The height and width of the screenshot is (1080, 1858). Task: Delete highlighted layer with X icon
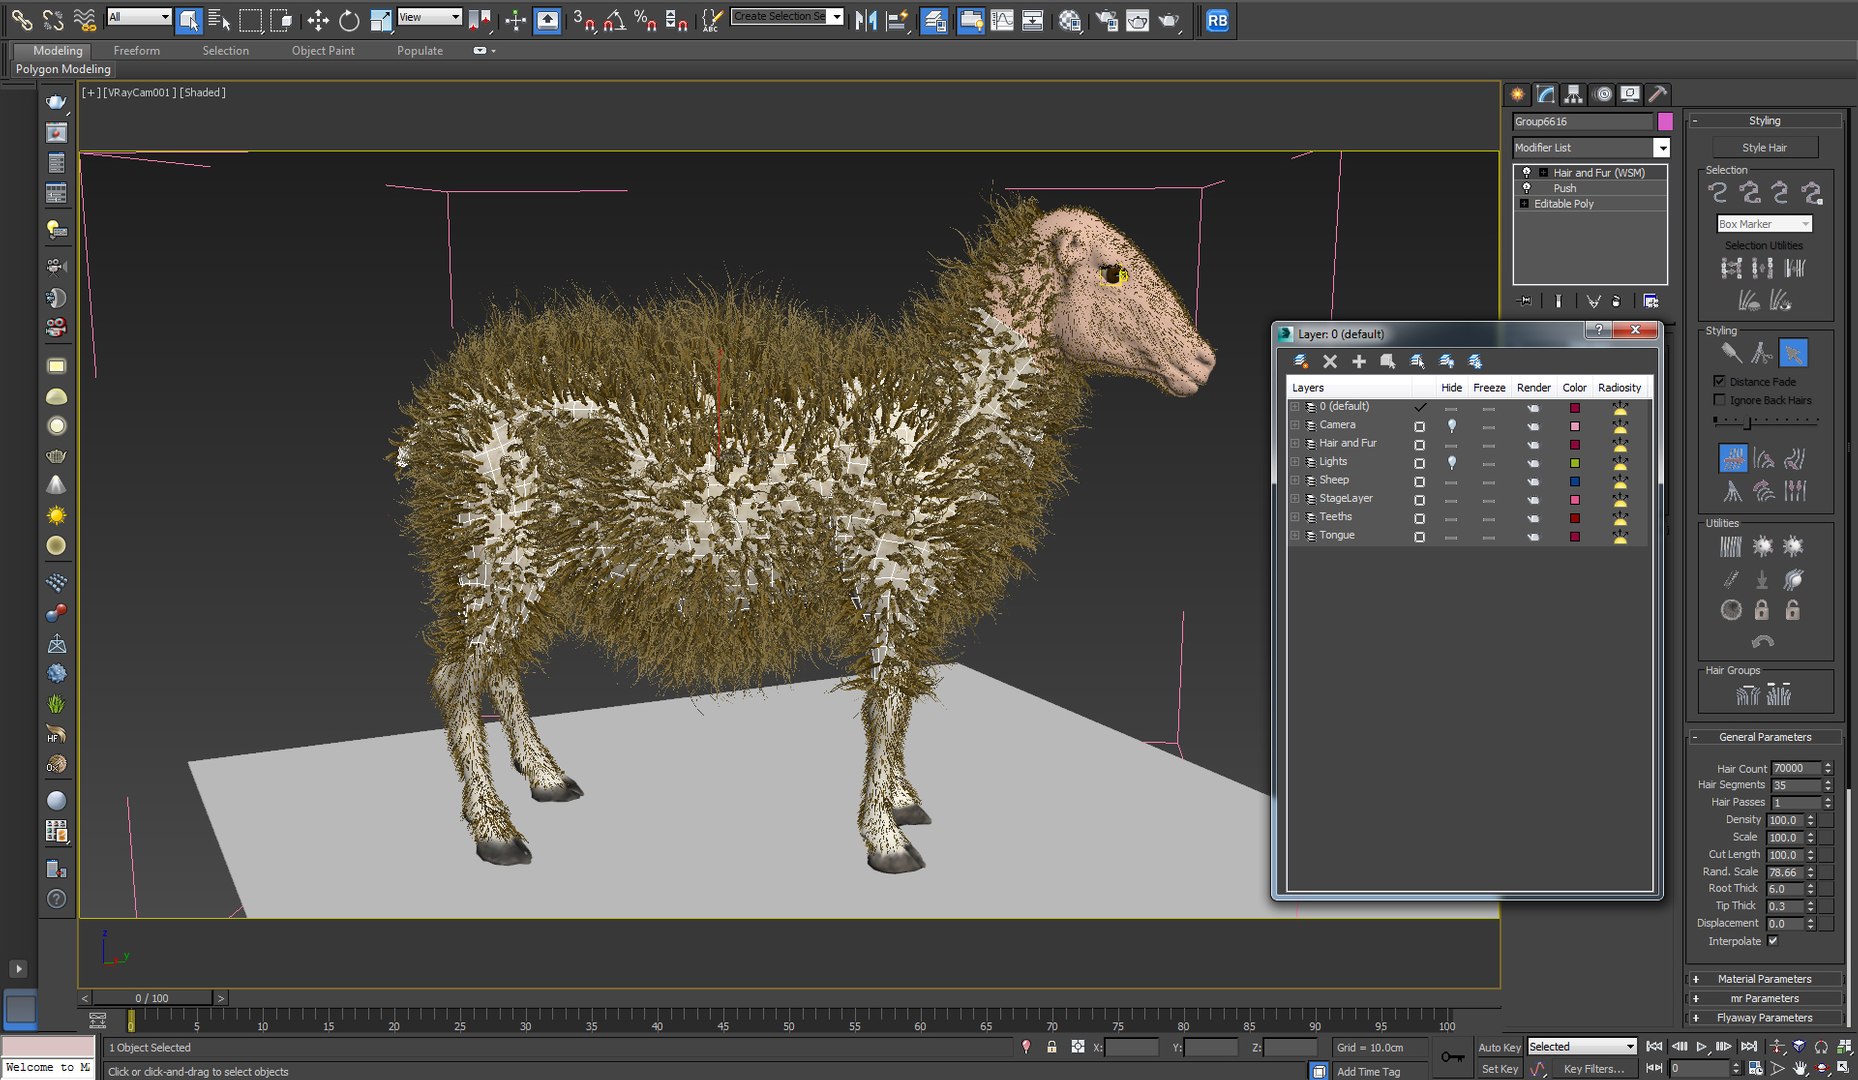point(1330,361)
